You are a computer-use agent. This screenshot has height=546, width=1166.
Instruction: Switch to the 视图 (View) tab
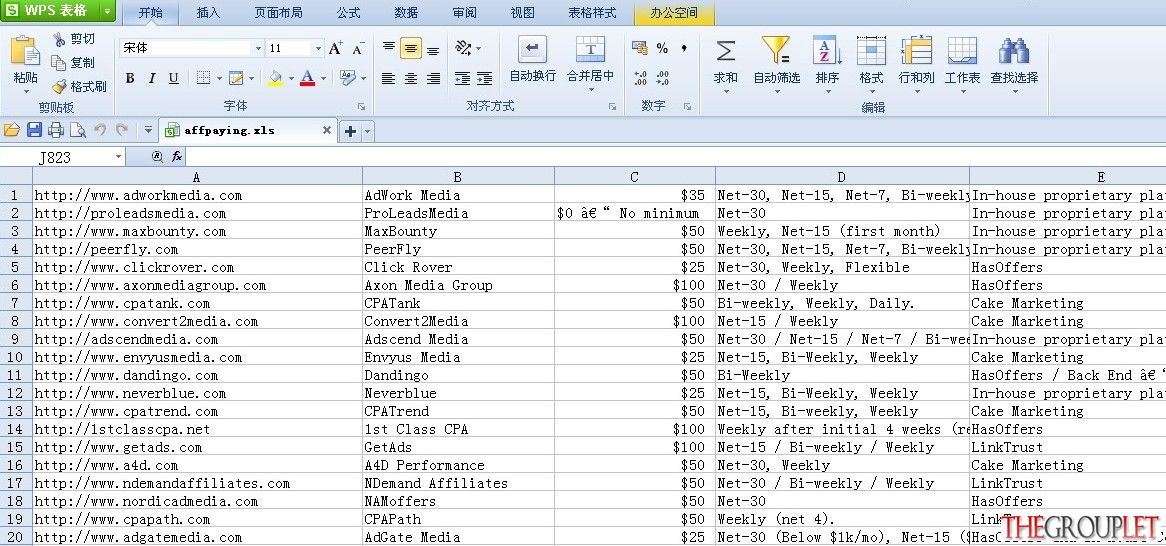coord(523,13)
